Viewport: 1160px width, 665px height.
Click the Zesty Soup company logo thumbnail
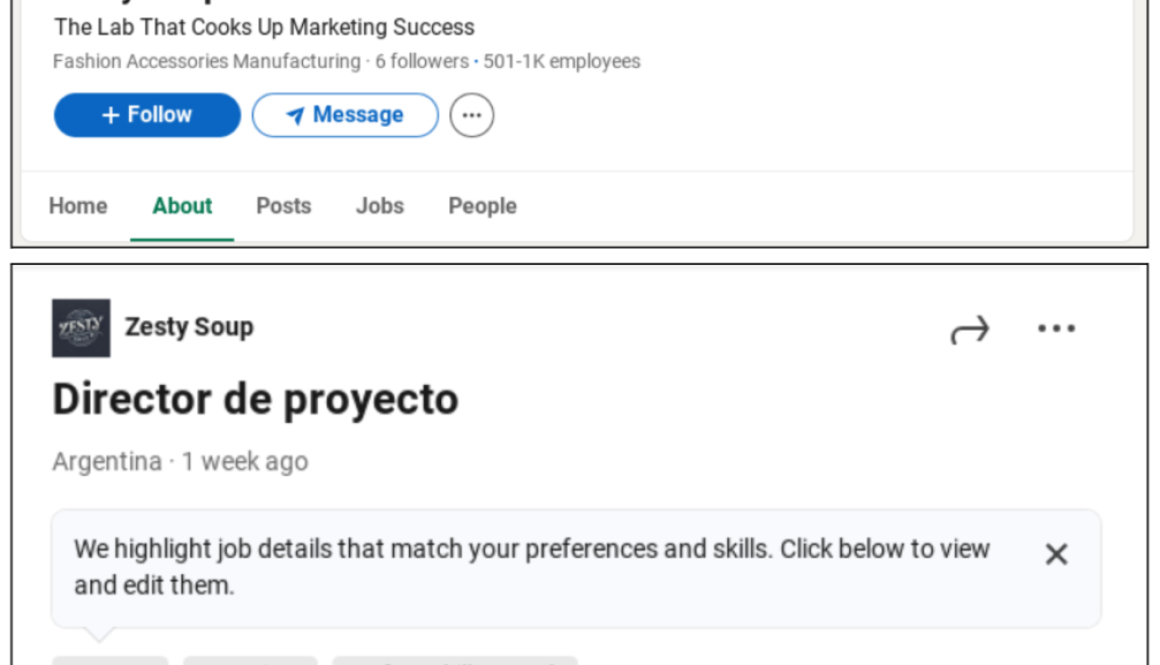pyautogui.click(x=81, y=328)
